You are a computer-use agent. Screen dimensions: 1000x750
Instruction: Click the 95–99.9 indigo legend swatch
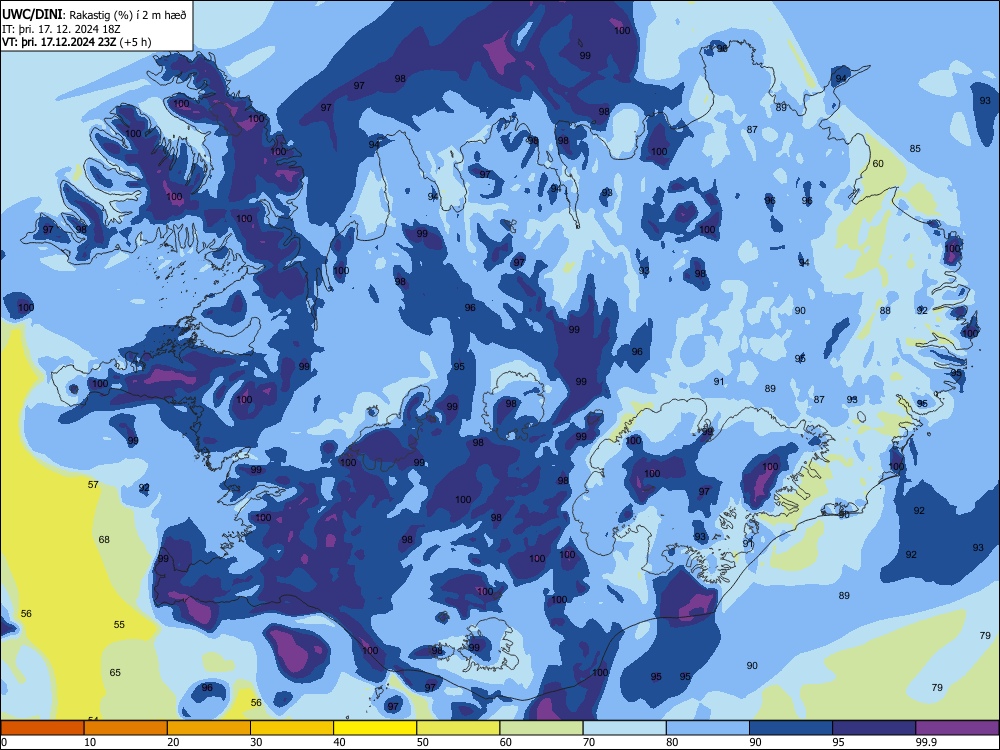pos(874,728)
